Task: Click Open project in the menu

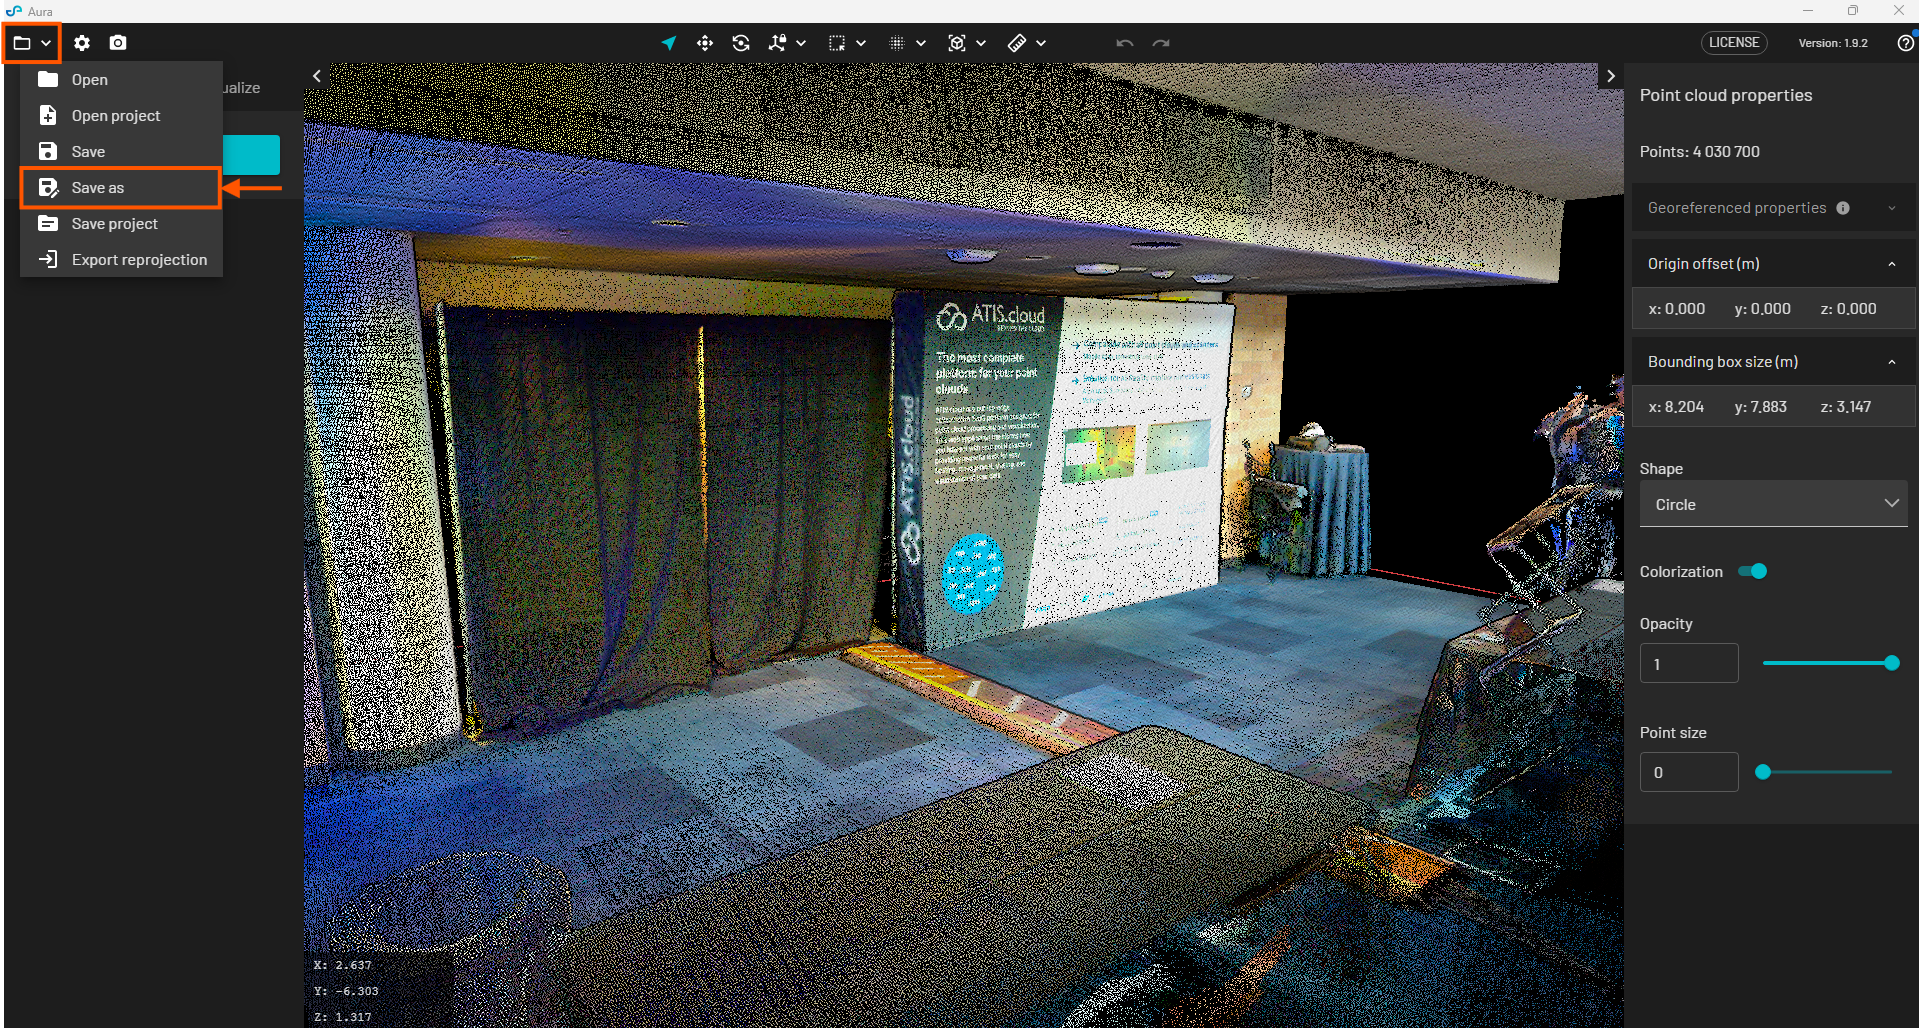Action: point(115,116)
